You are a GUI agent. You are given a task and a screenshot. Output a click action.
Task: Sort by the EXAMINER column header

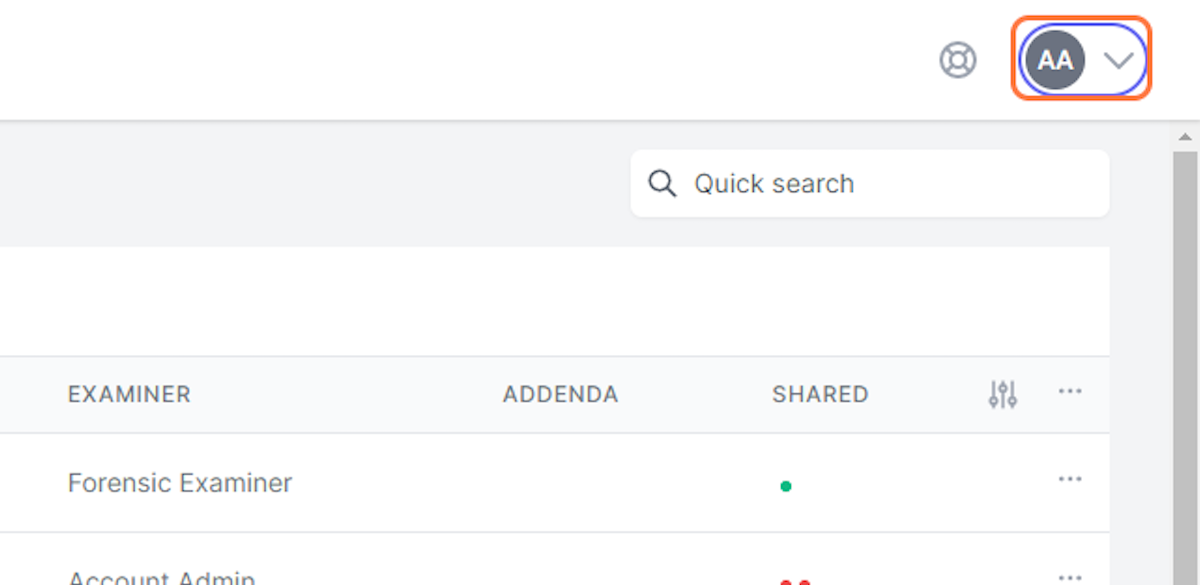coord(129,394)
